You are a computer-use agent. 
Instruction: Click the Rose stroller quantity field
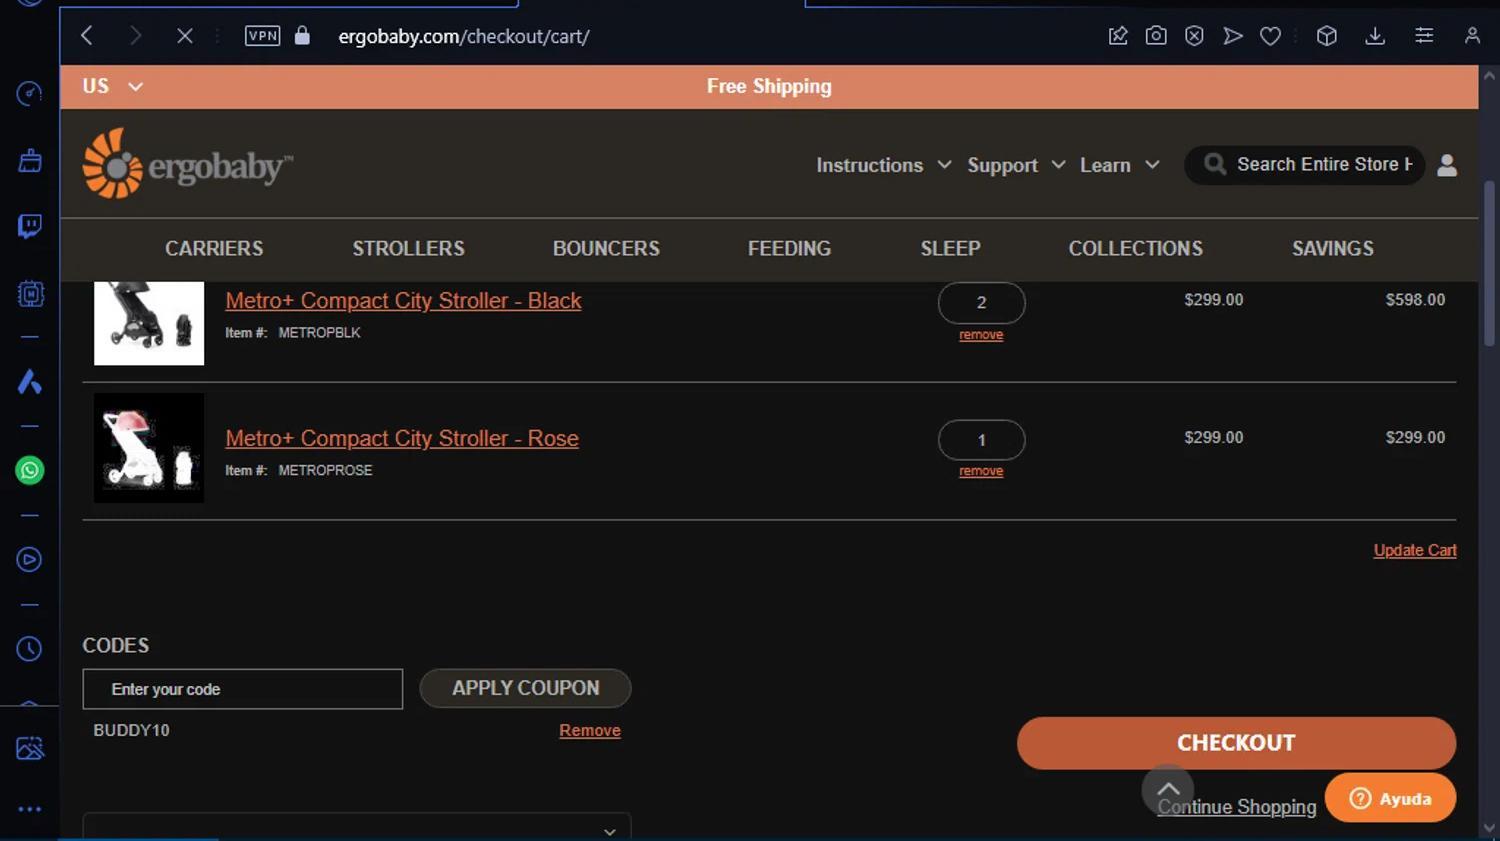981,440
